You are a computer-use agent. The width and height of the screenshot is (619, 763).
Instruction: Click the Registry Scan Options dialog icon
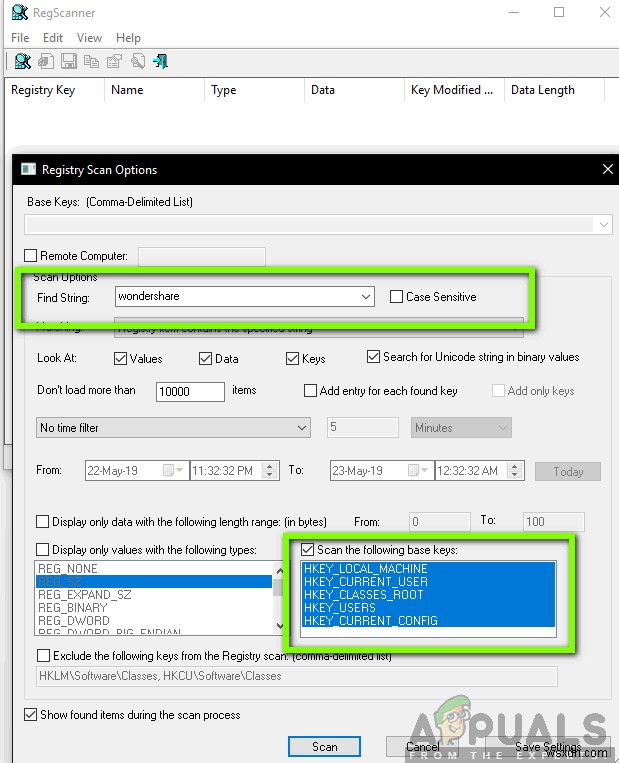click(29, 169)
